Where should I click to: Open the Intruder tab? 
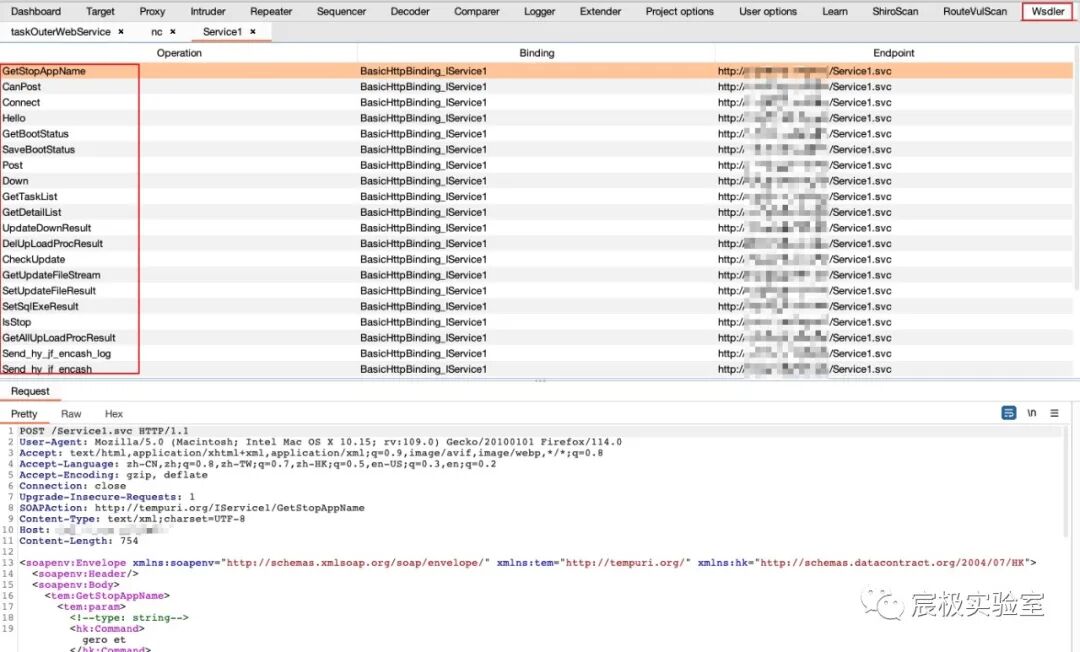pyautogui.click(x=207, y=12)
